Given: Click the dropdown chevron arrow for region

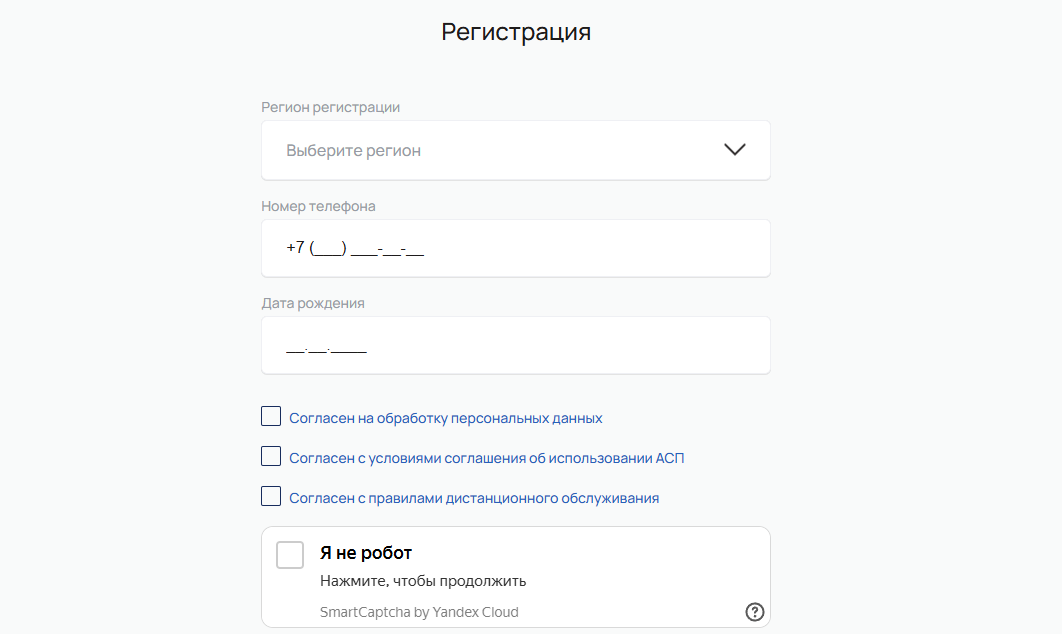Looking at the screenshot, I should coord(735,150).
